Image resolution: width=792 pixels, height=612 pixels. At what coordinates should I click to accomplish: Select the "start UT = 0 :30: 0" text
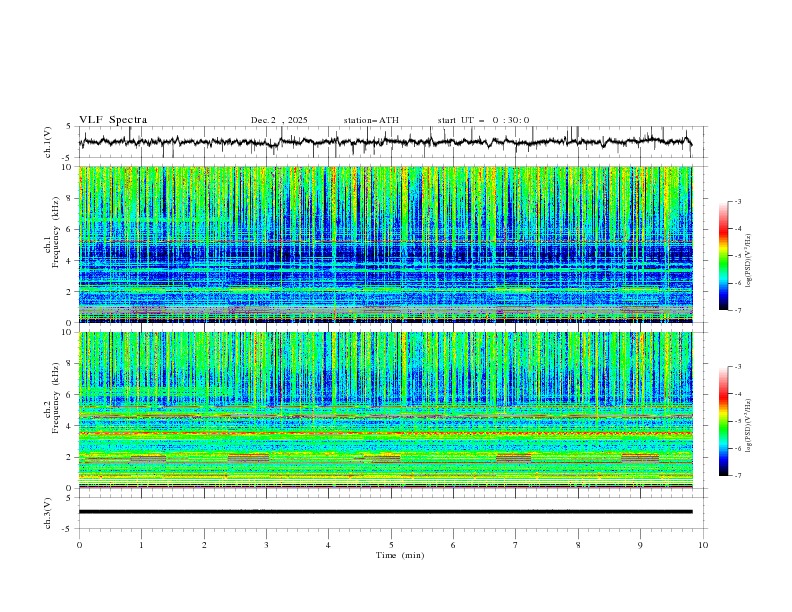click(x=483, y=120)
